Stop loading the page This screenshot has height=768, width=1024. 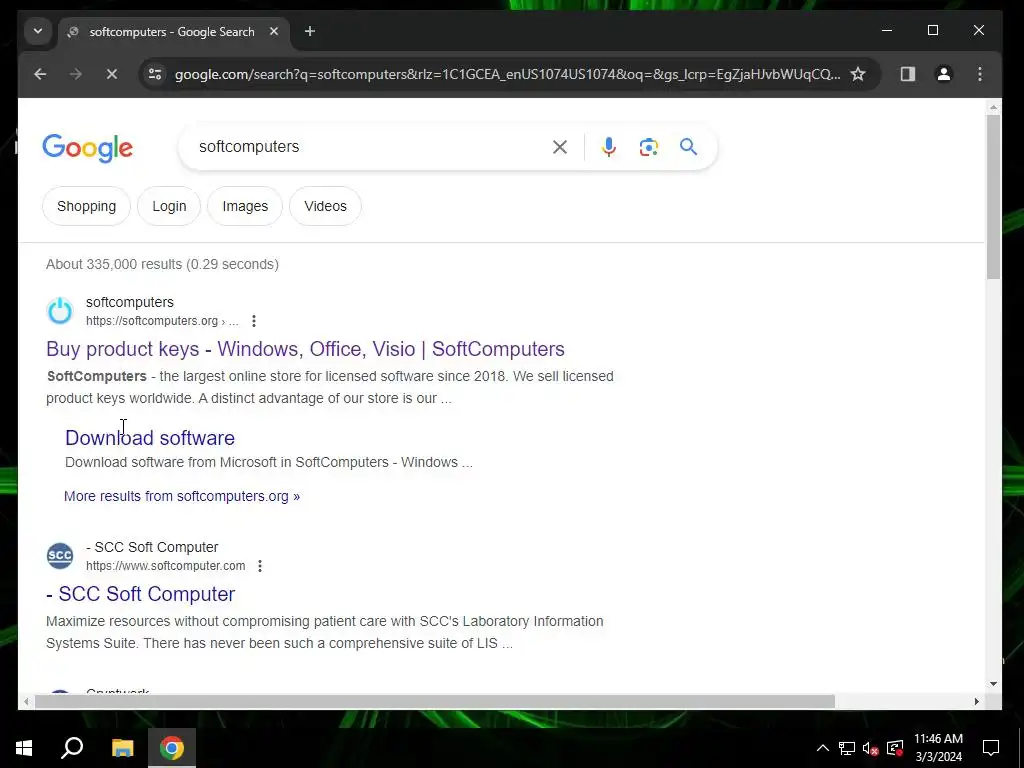[x=112, y=74]
